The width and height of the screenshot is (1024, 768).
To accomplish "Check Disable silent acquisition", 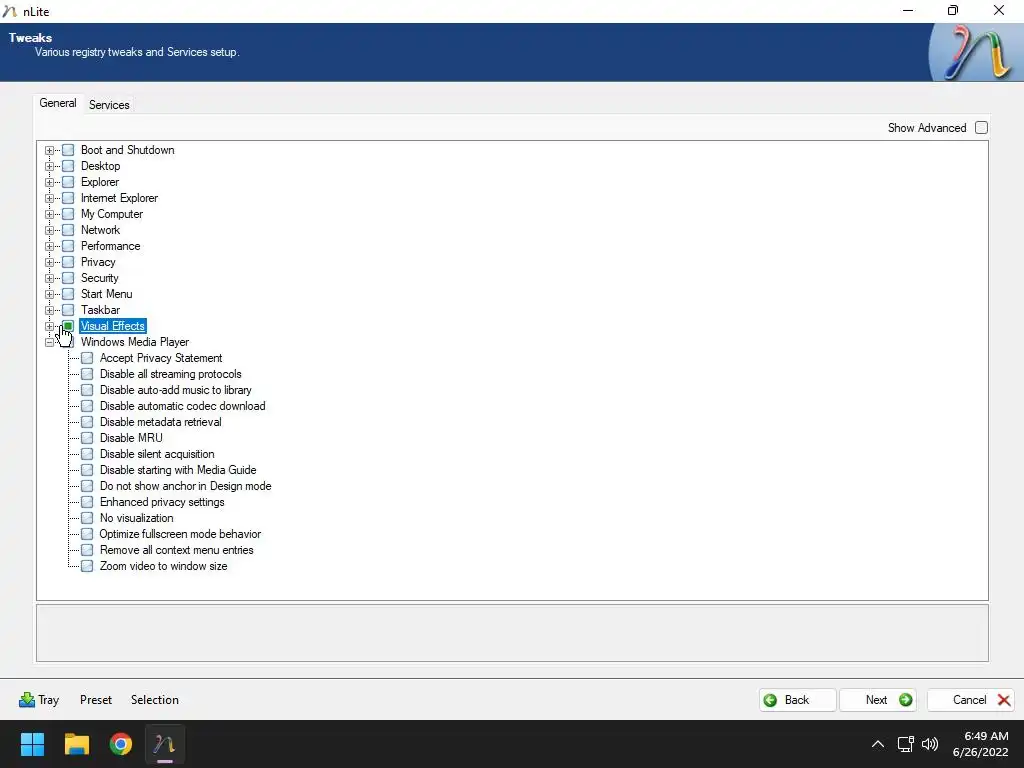I will 87,454.
